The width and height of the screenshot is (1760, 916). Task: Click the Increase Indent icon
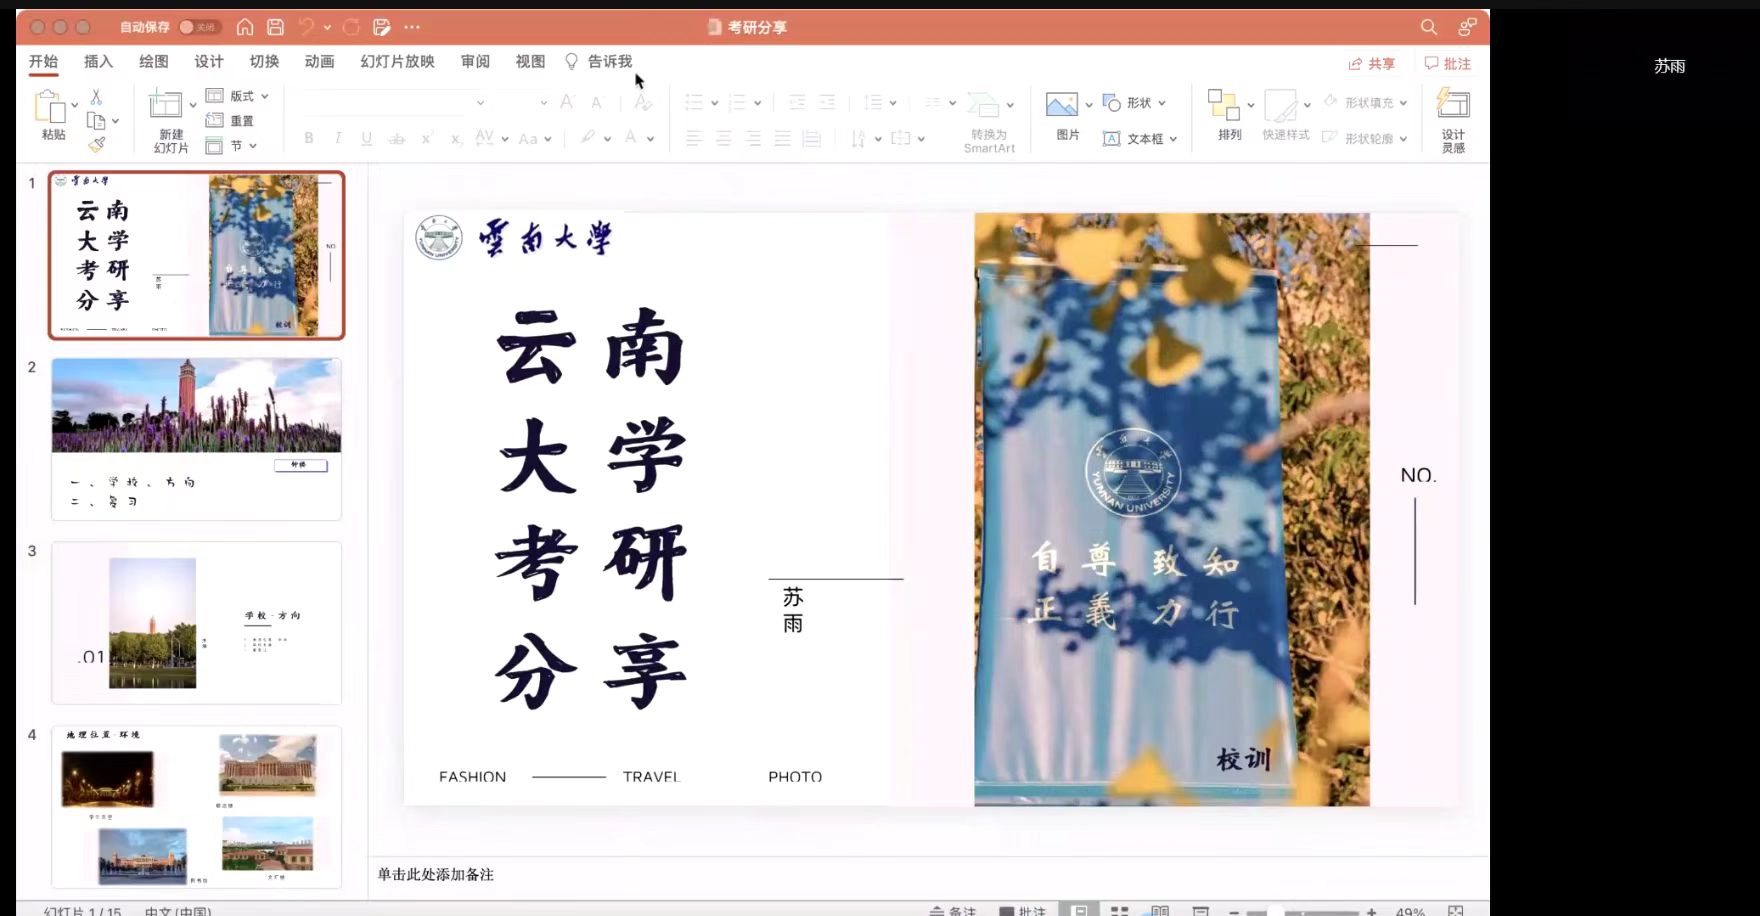click(827, 102)
